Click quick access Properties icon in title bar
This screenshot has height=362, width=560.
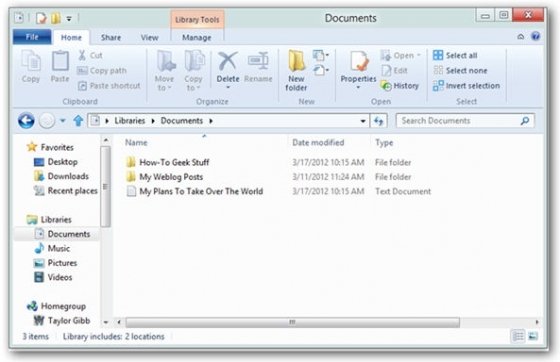[x=41, y=18]
